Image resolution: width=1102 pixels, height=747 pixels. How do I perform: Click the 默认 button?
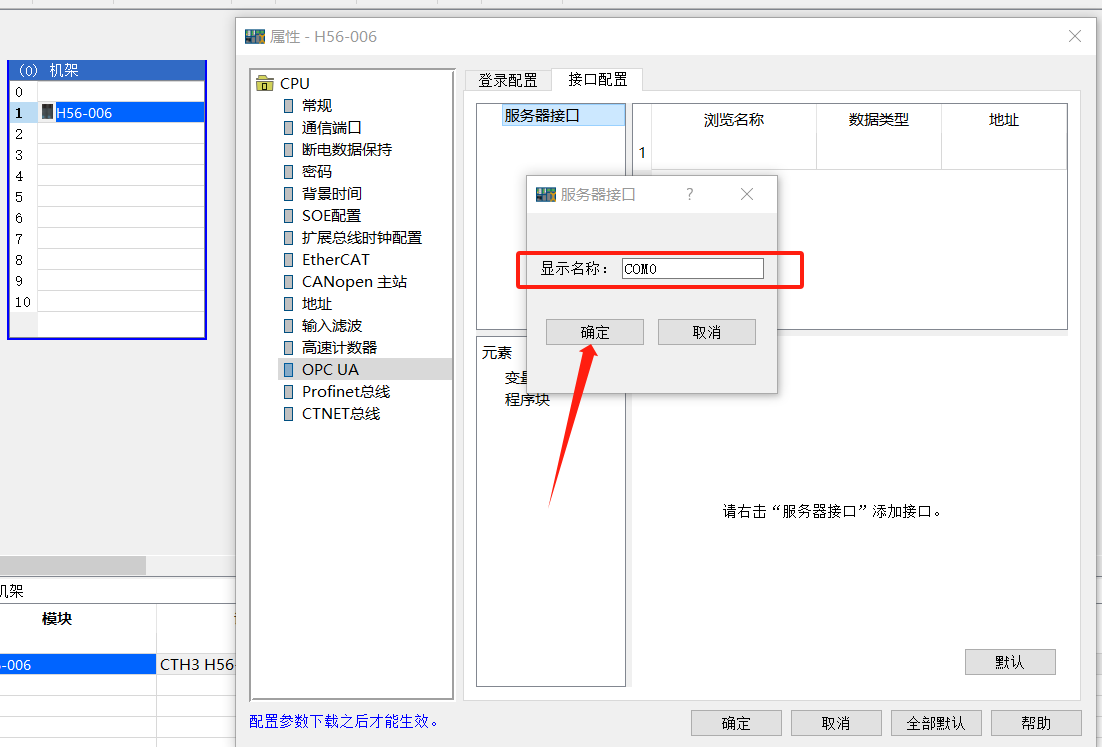[1010, 662]
